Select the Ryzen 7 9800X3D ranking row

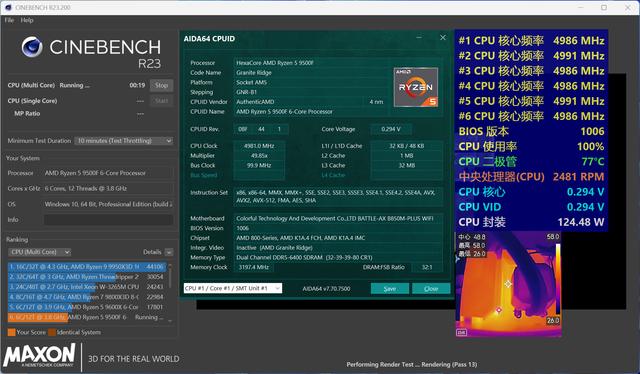87,297
